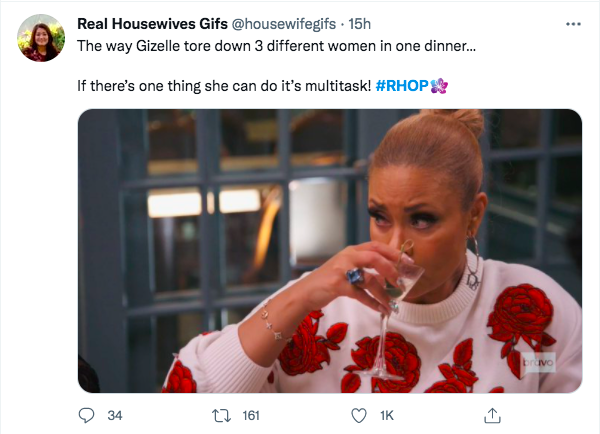Click the Real Housewives Gifs profile avatar
The image size is (600, 434).
[x=42, y=37]
